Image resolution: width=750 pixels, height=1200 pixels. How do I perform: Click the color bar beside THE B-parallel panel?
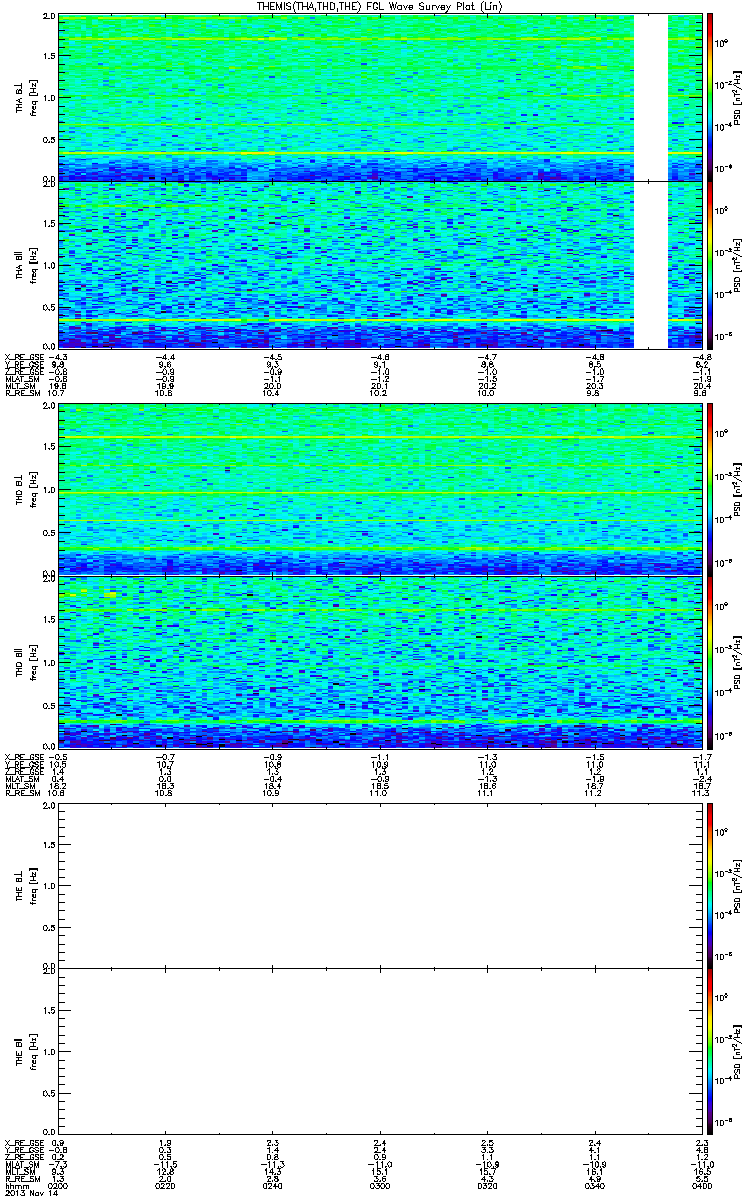pyautogui.click(x=709, y=1050)
